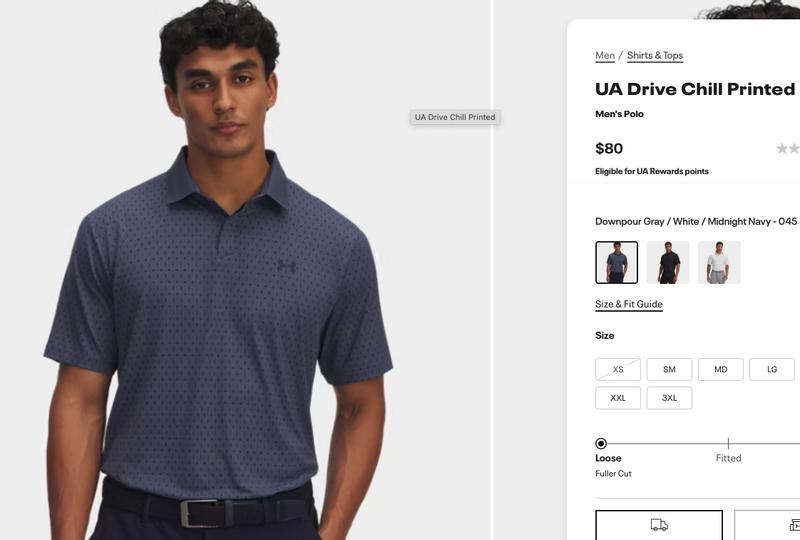Go to the Men breadcrumb link

point(605,56)
